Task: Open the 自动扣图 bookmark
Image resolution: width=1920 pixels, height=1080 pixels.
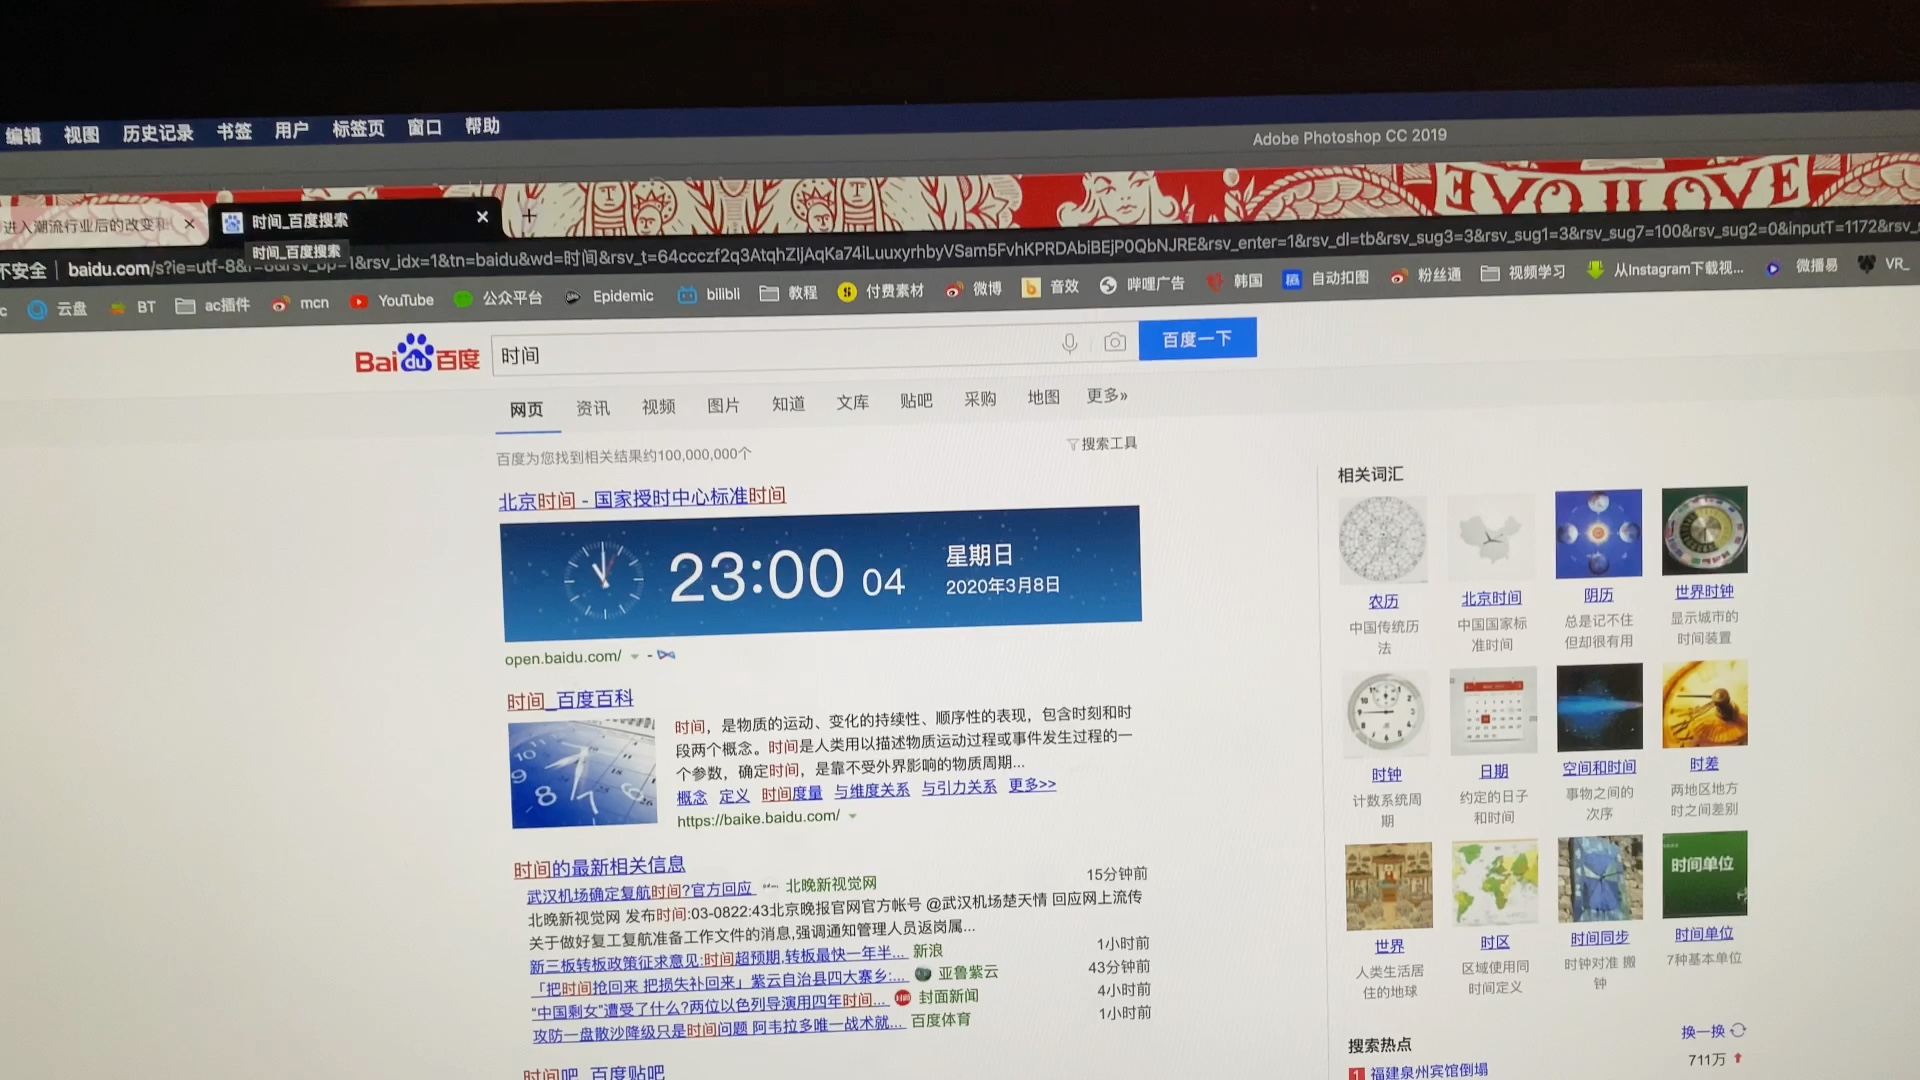Action: click(1326, 279)
